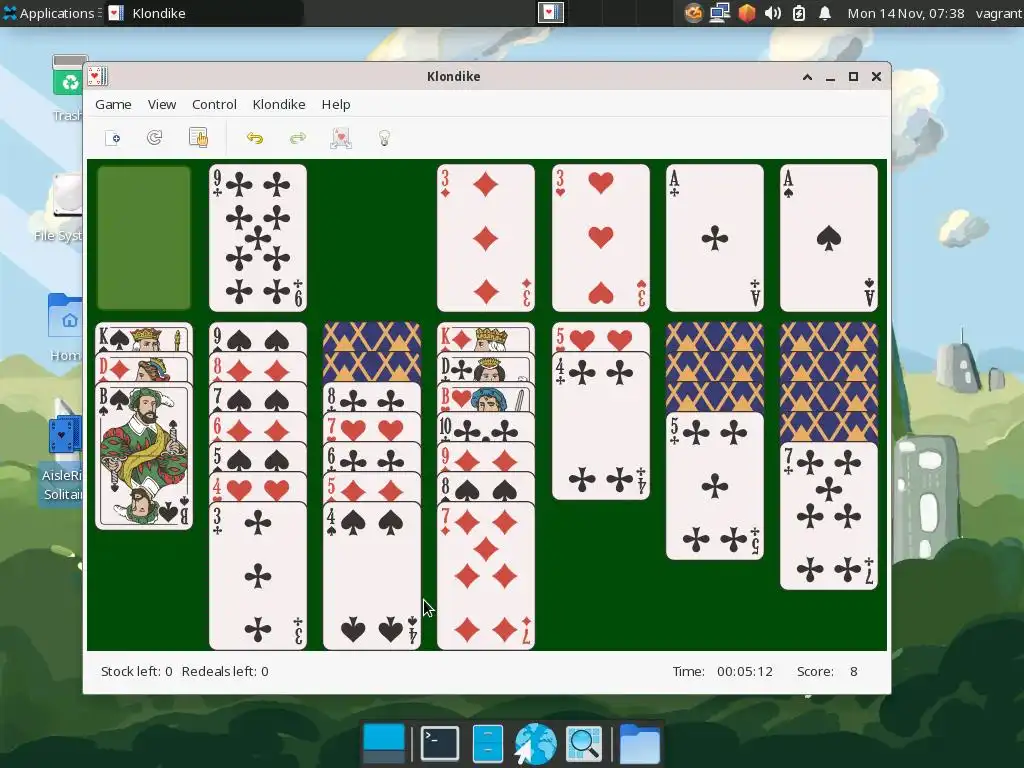Select the jack of spades card
The image size is (1024, 768).
[144, 456]
